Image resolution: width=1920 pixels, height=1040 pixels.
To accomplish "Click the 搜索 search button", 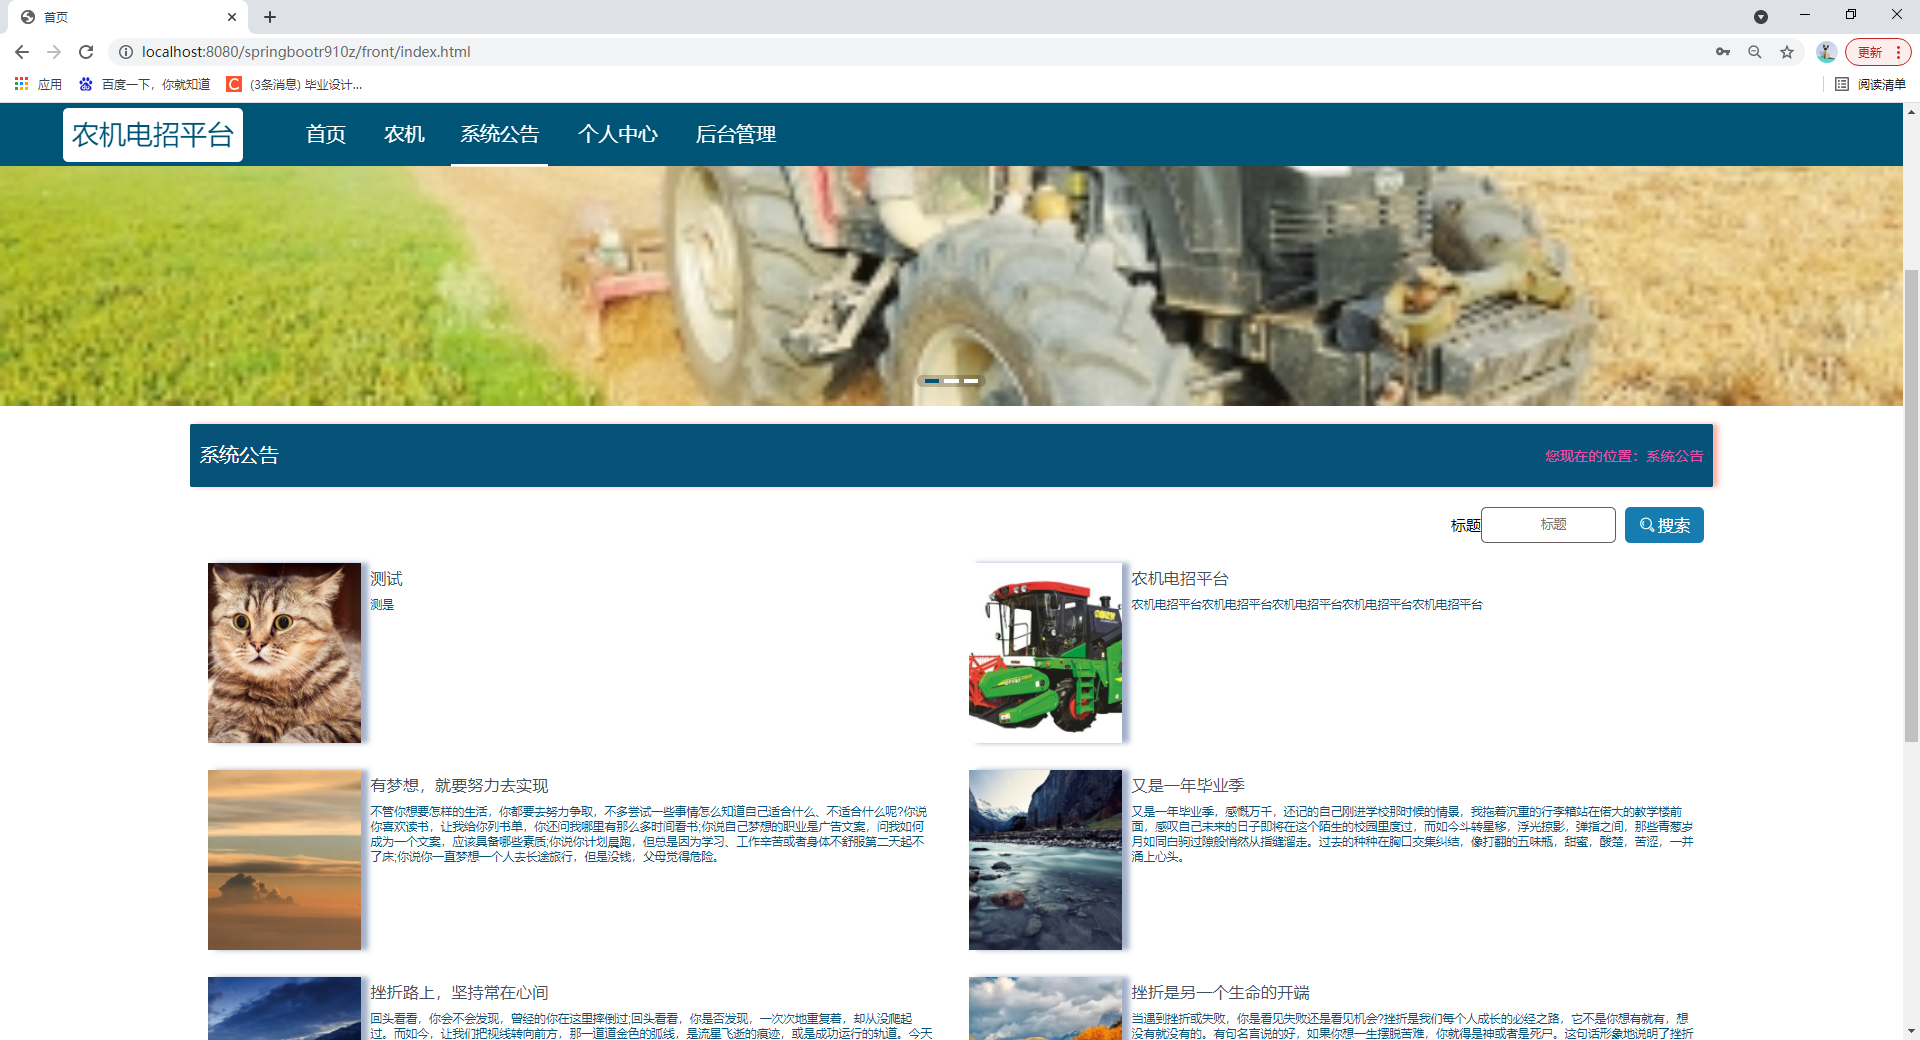I will (1664, 525).
